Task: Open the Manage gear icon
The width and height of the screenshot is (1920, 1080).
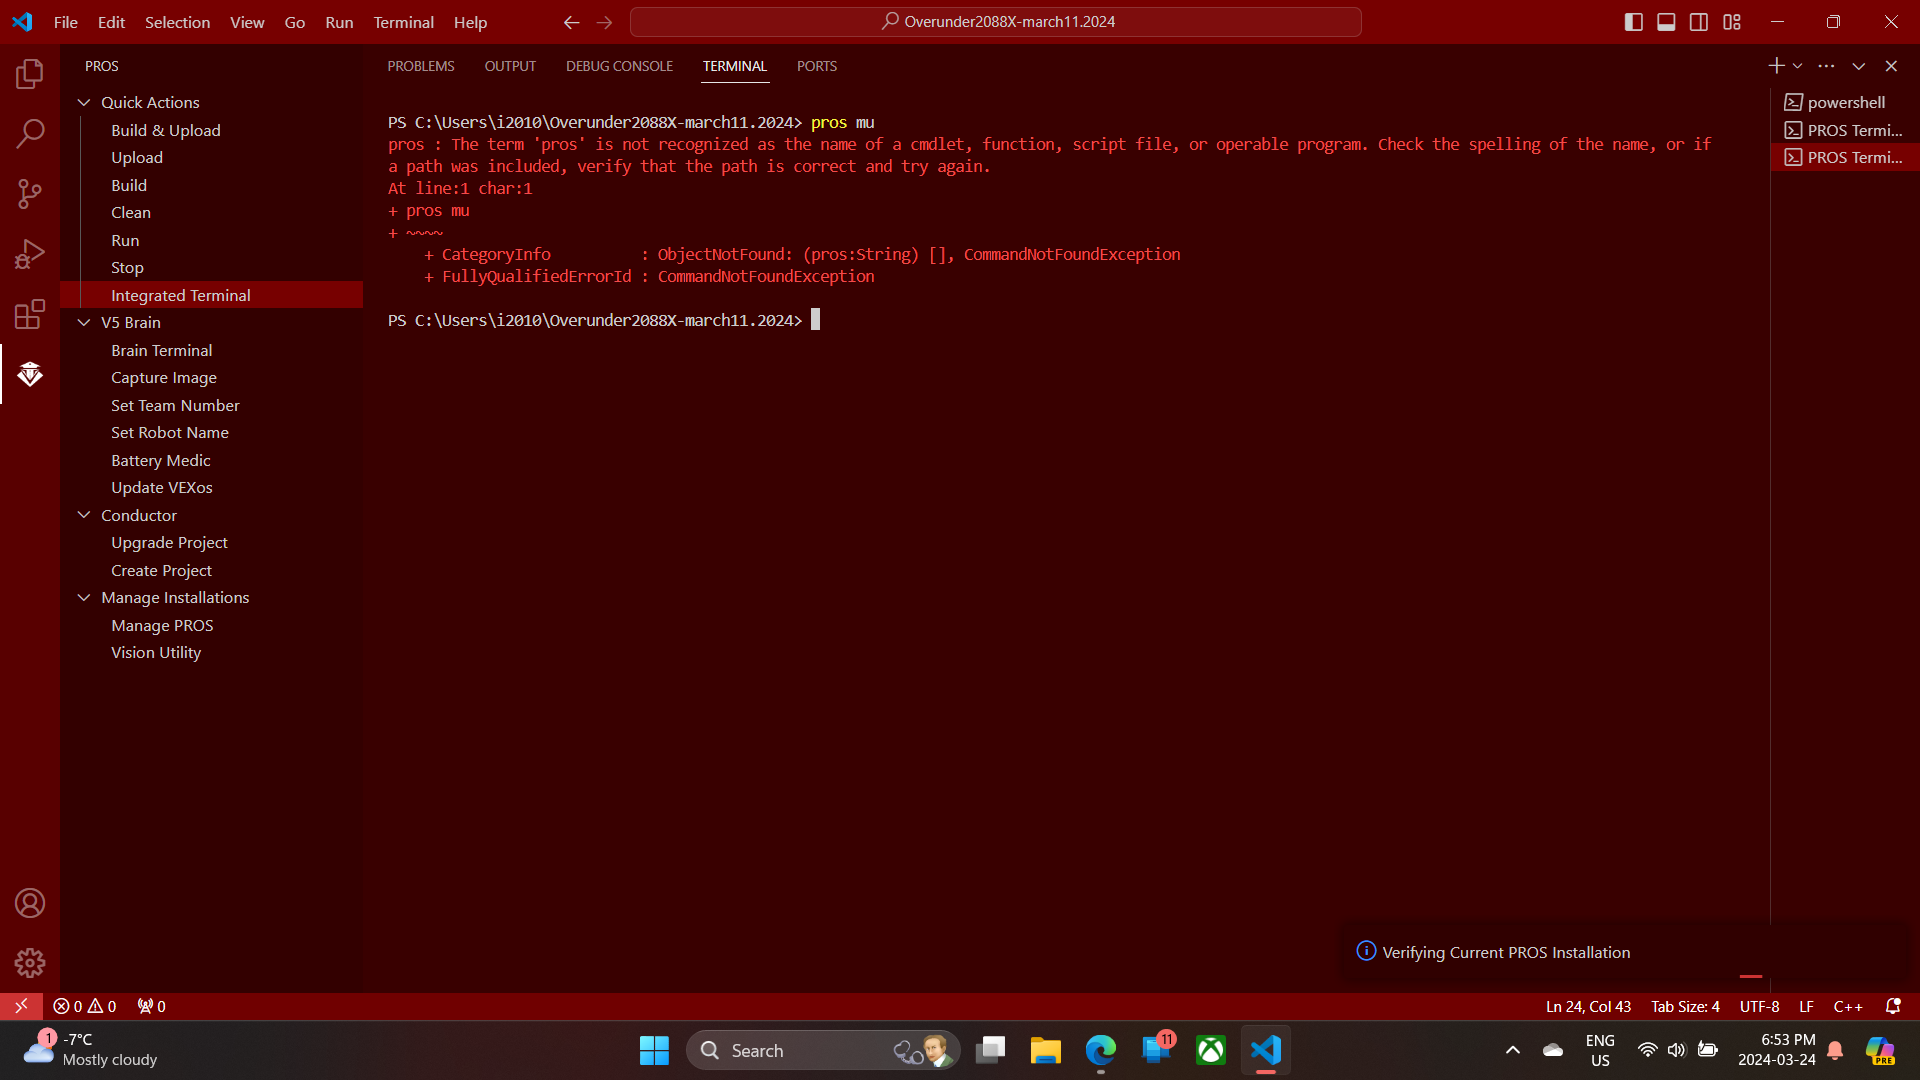Action: (x=30, y=963)
